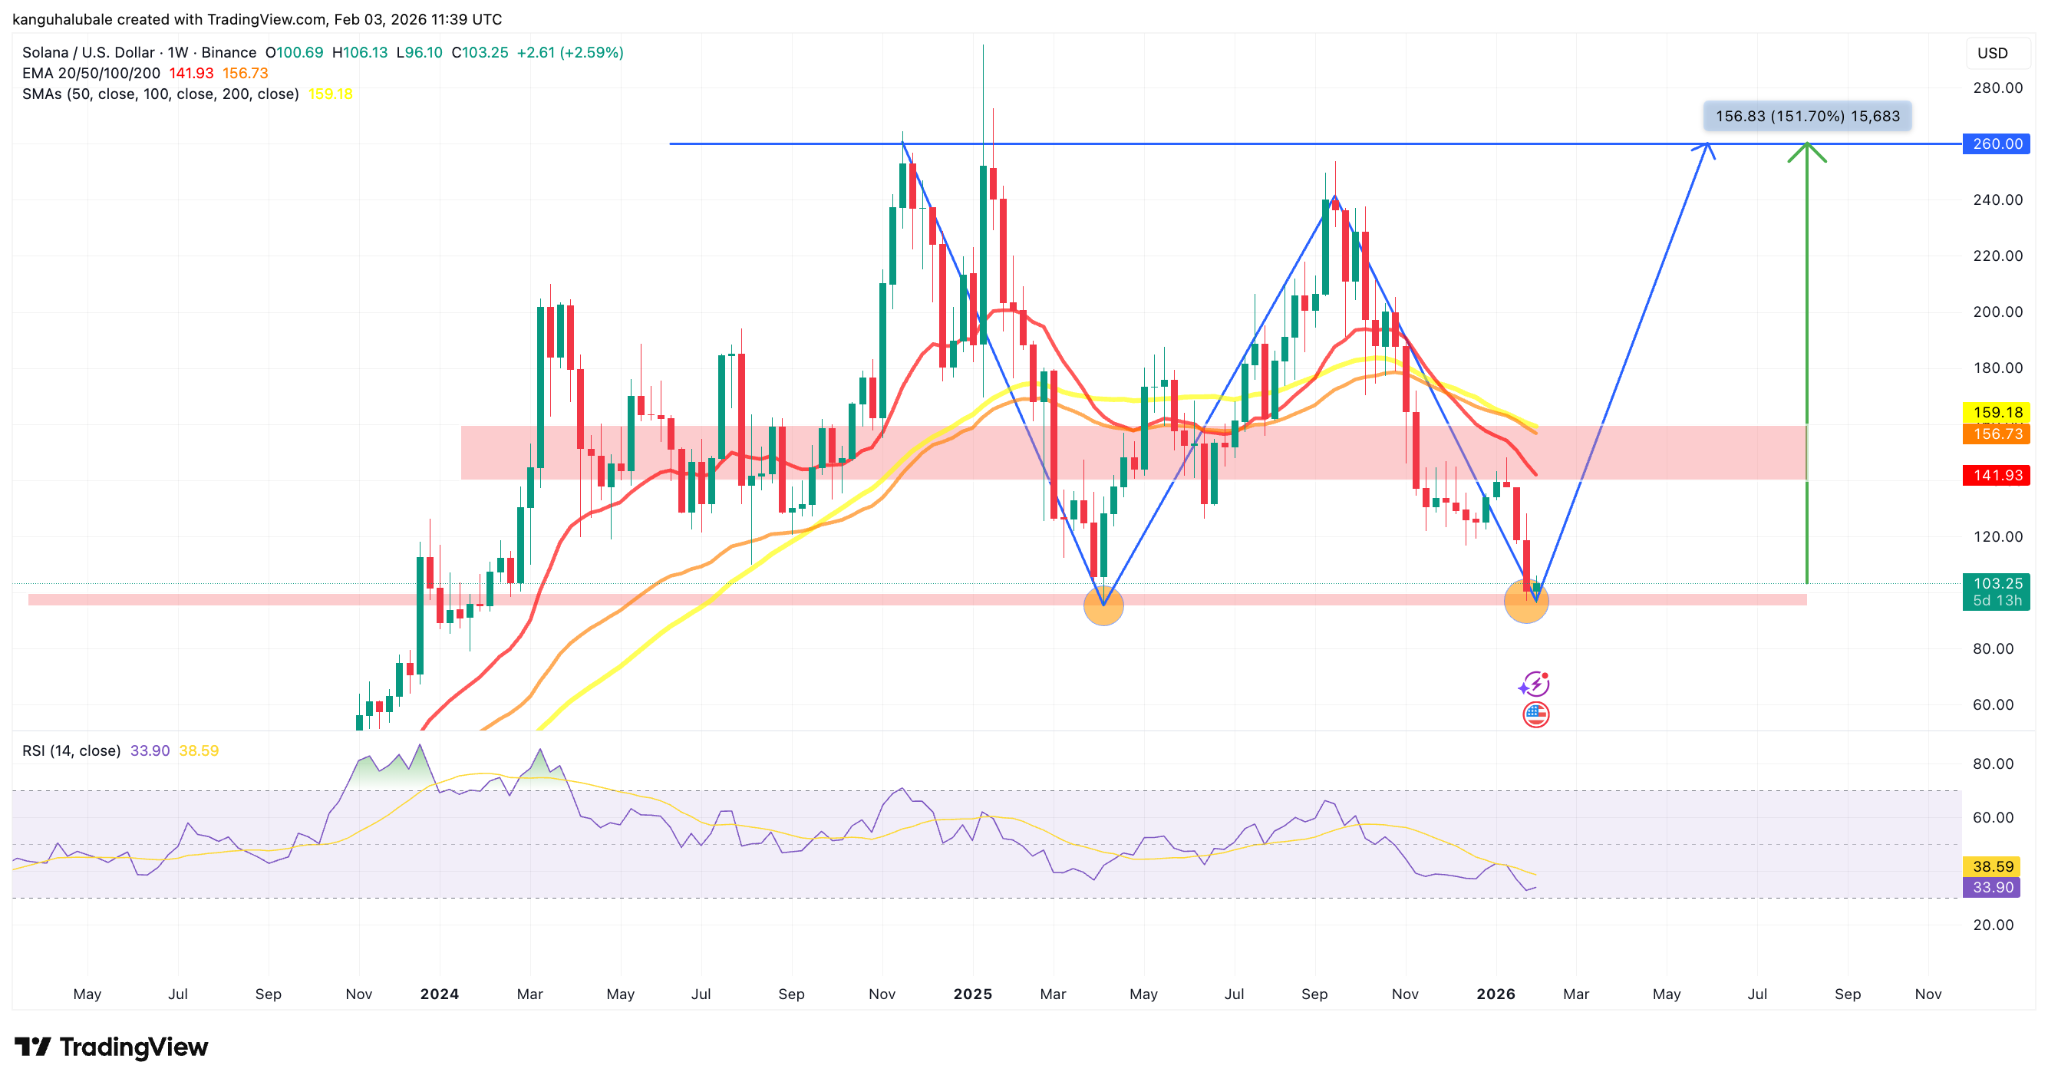Select the 2026 label on time axis
The image size is (2048, 1083).
pos(1496,993)
